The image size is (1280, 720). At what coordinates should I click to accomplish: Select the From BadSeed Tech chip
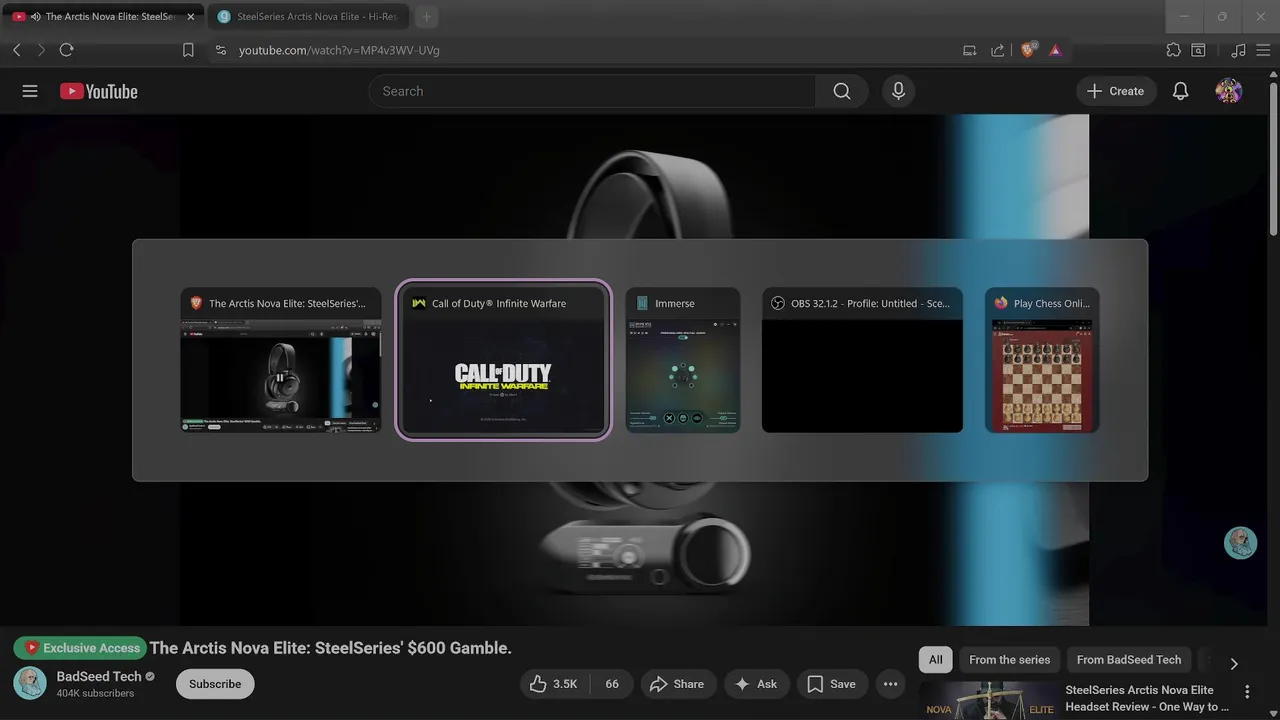click(1128, 660)
